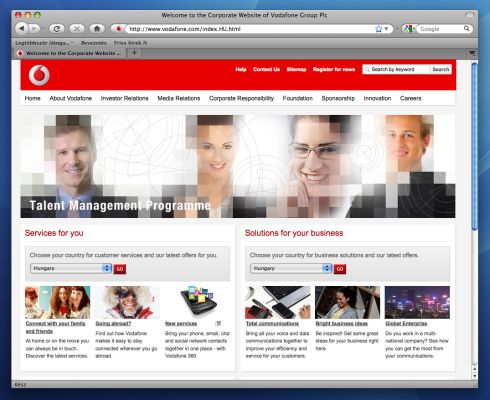Screen dimensions: 490x400
Task: Open Connect with your family and friends link
Action: tap(55, 327)
